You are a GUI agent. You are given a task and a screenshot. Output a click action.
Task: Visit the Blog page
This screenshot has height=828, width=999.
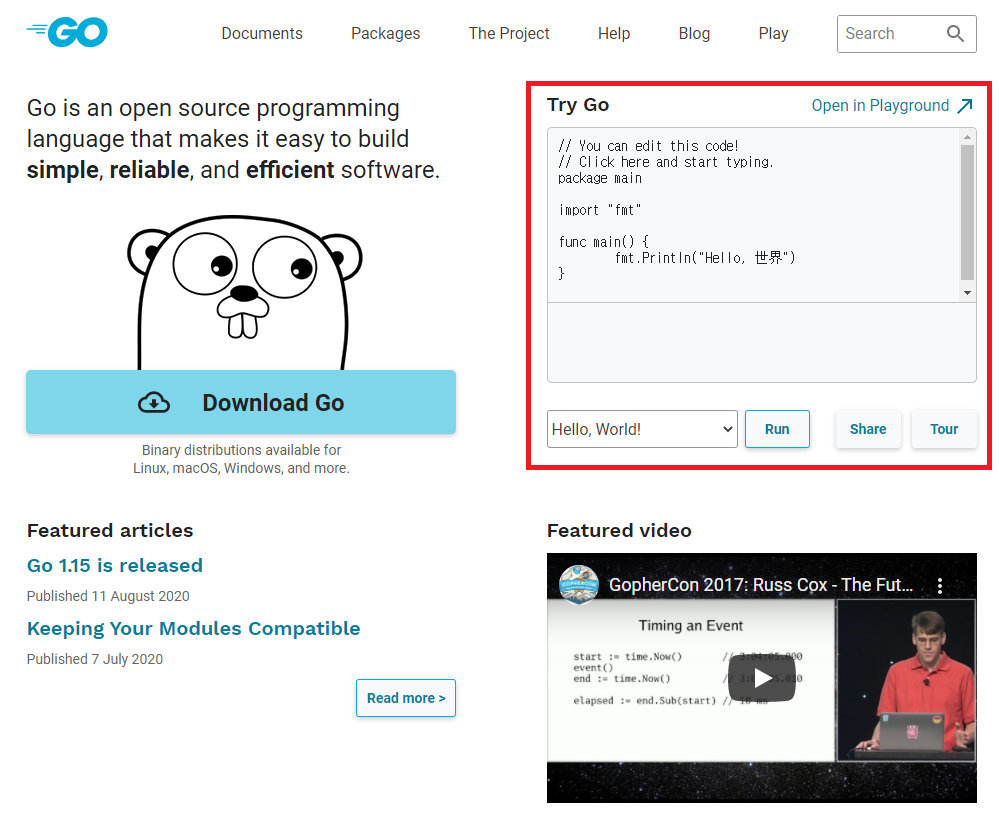(x=694, y=34)
